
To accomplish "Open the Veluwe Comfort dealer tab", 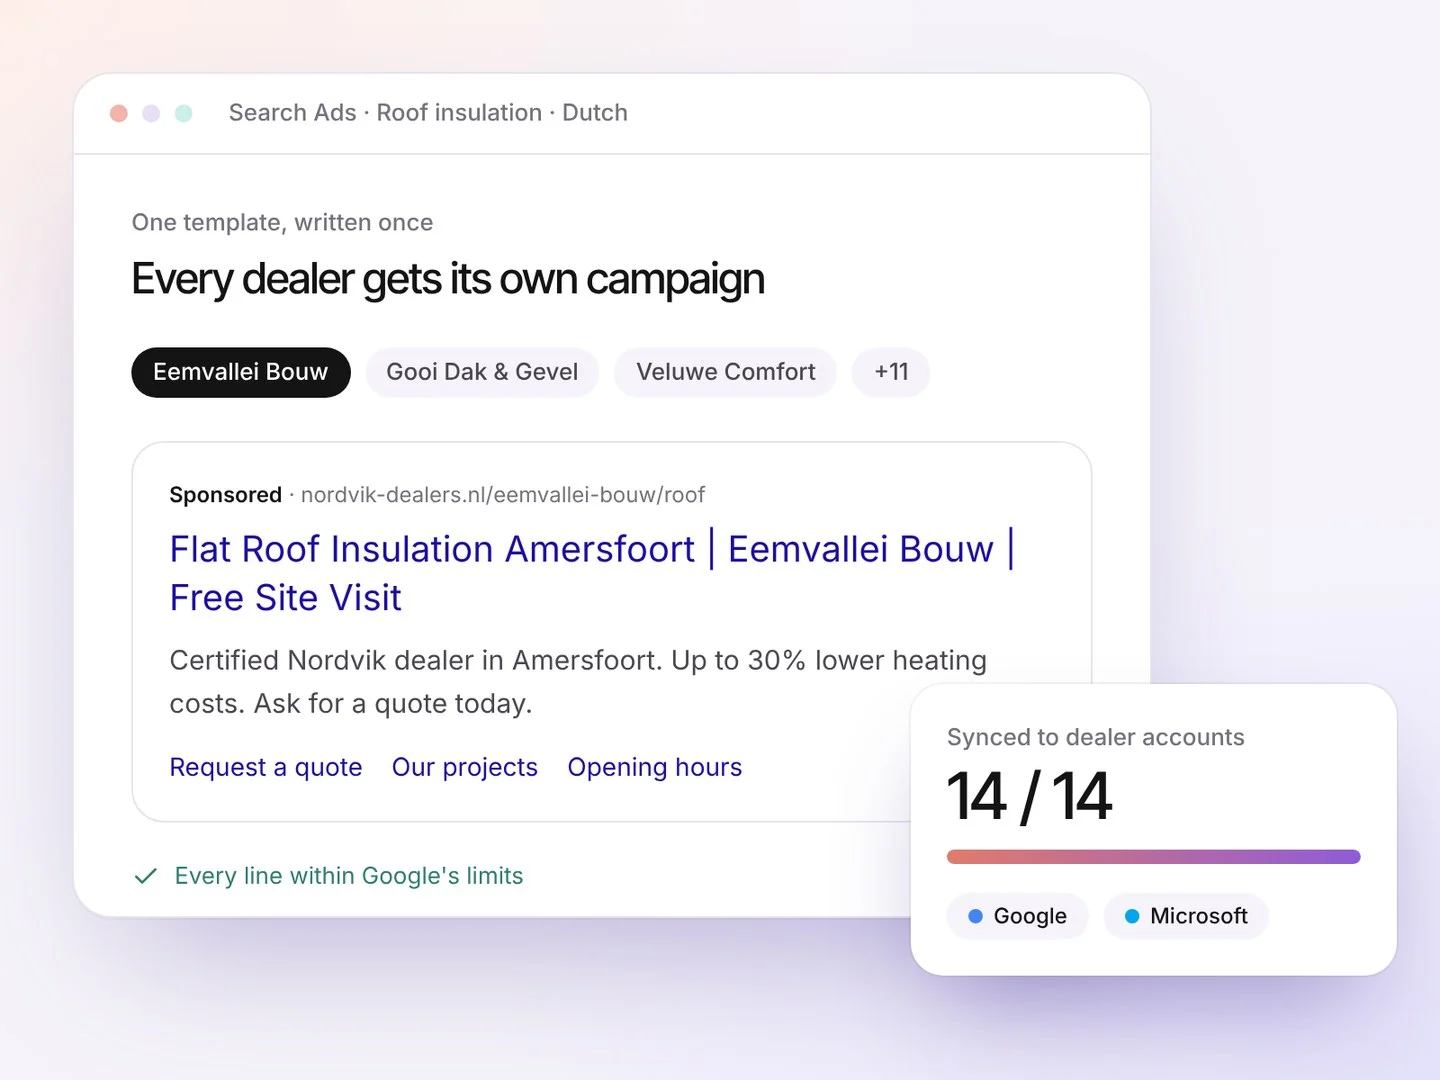I will (x=726, y=372).
